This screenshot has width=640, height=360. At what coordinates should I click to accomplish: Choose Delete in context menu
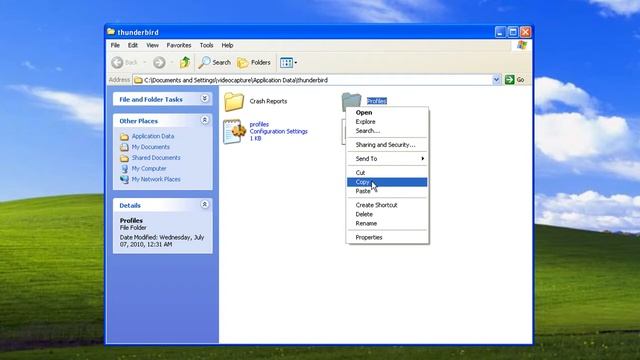[387, 214]
